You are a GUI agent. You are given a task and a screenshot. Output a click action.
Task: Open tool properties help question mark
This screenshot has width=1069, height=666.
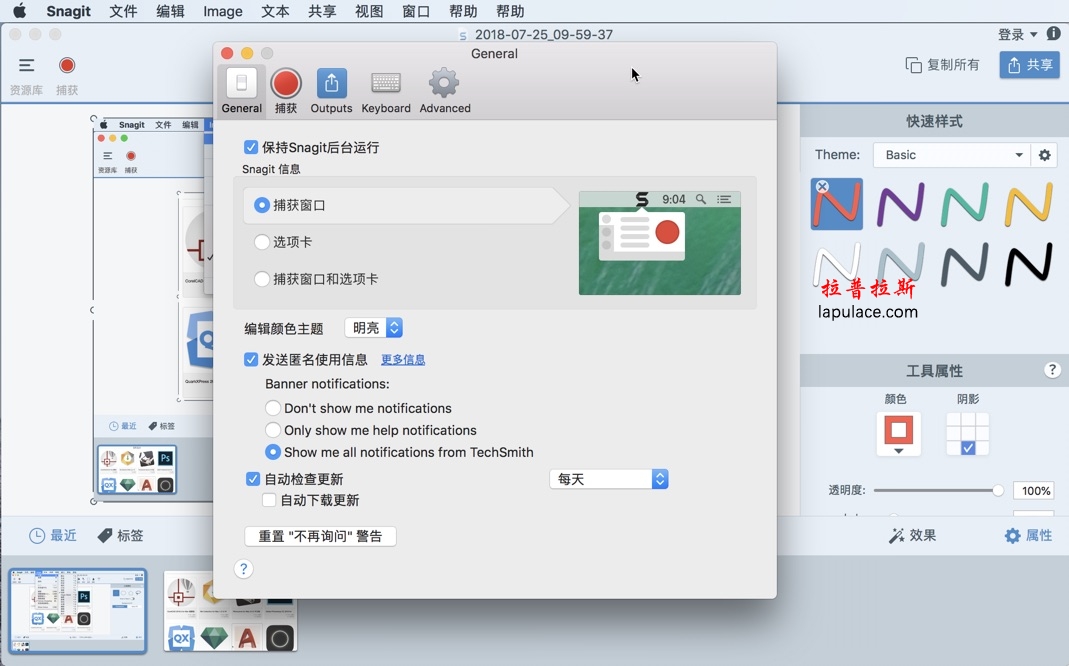1052,370
